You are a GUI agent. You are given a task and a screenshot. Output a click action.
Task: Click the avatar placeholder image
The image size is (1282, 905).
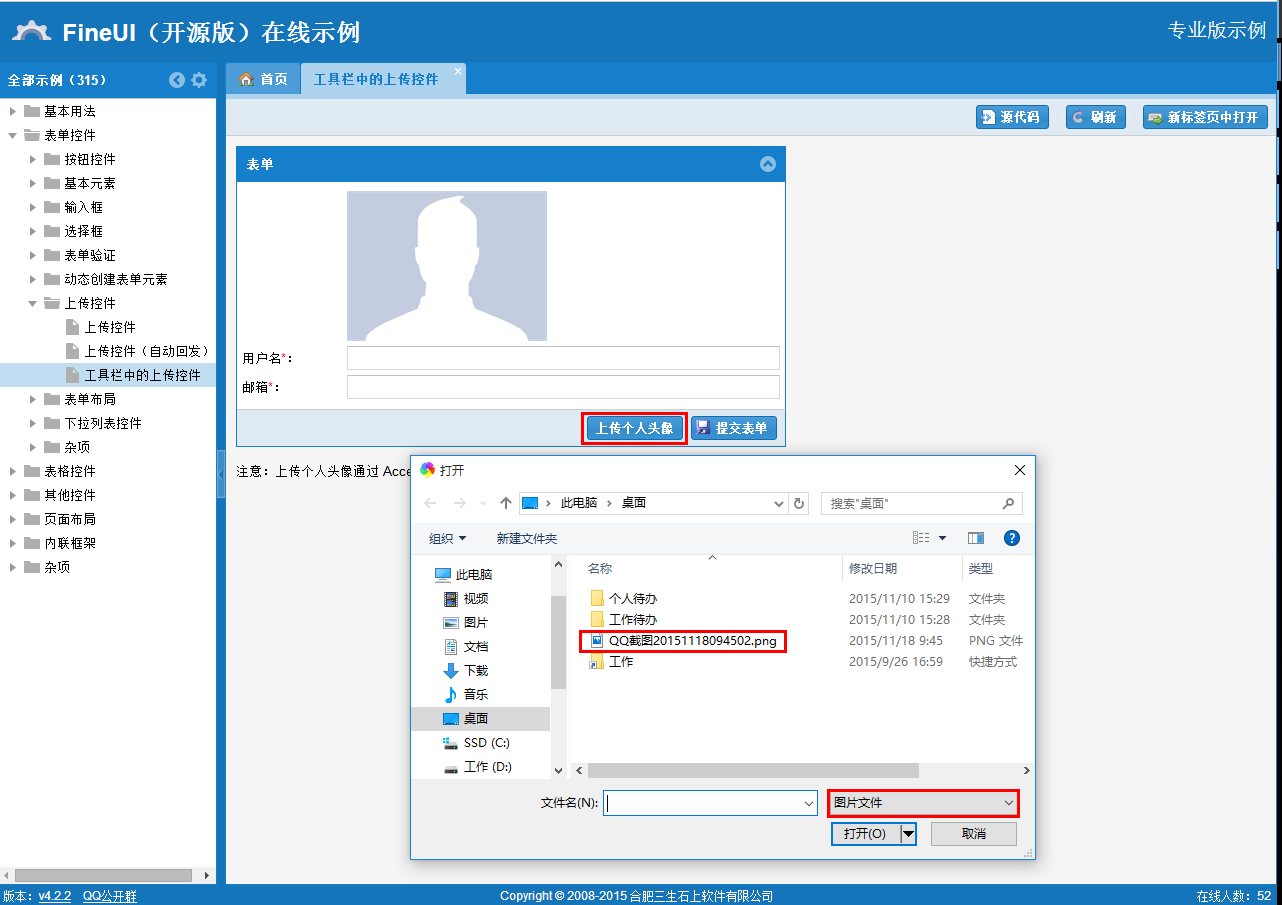click(447, 266)
